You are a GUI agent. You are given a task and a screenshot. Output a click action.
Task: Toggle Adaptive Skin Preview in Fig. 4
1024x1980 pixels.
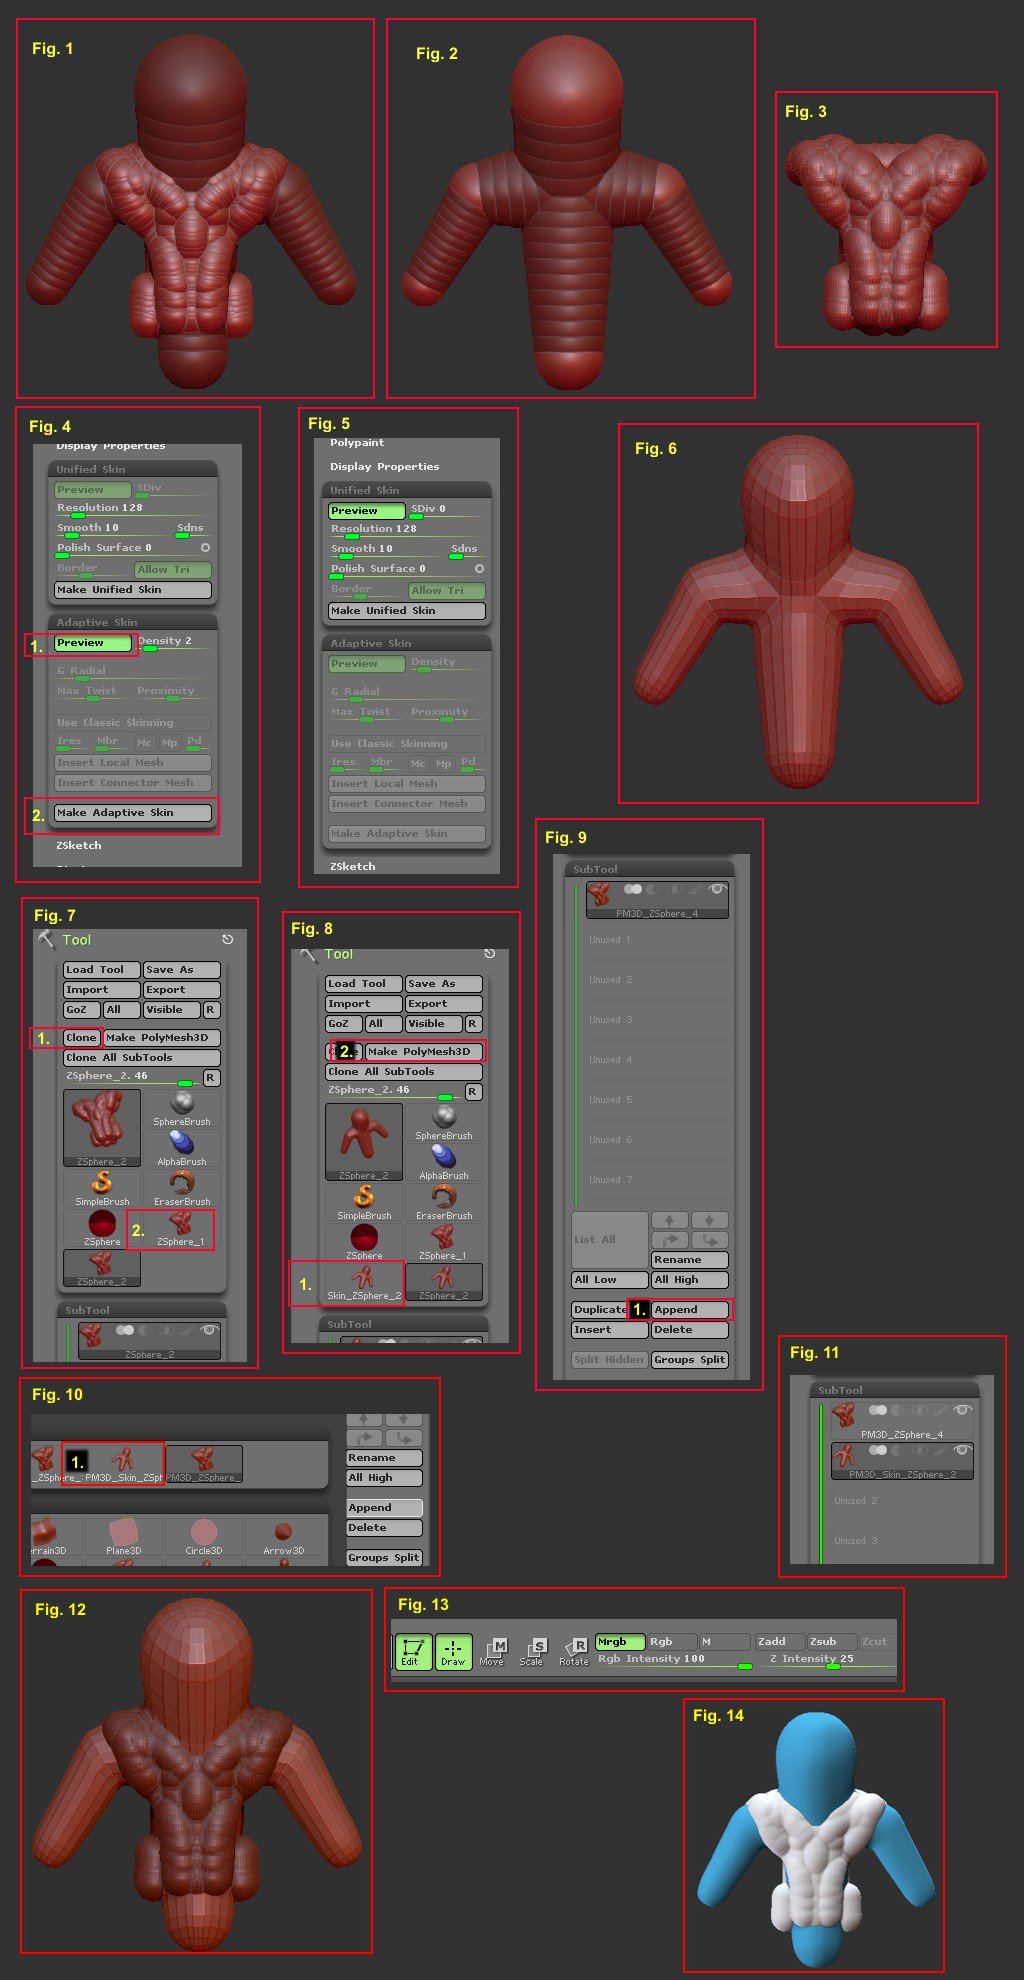[93, 643]
